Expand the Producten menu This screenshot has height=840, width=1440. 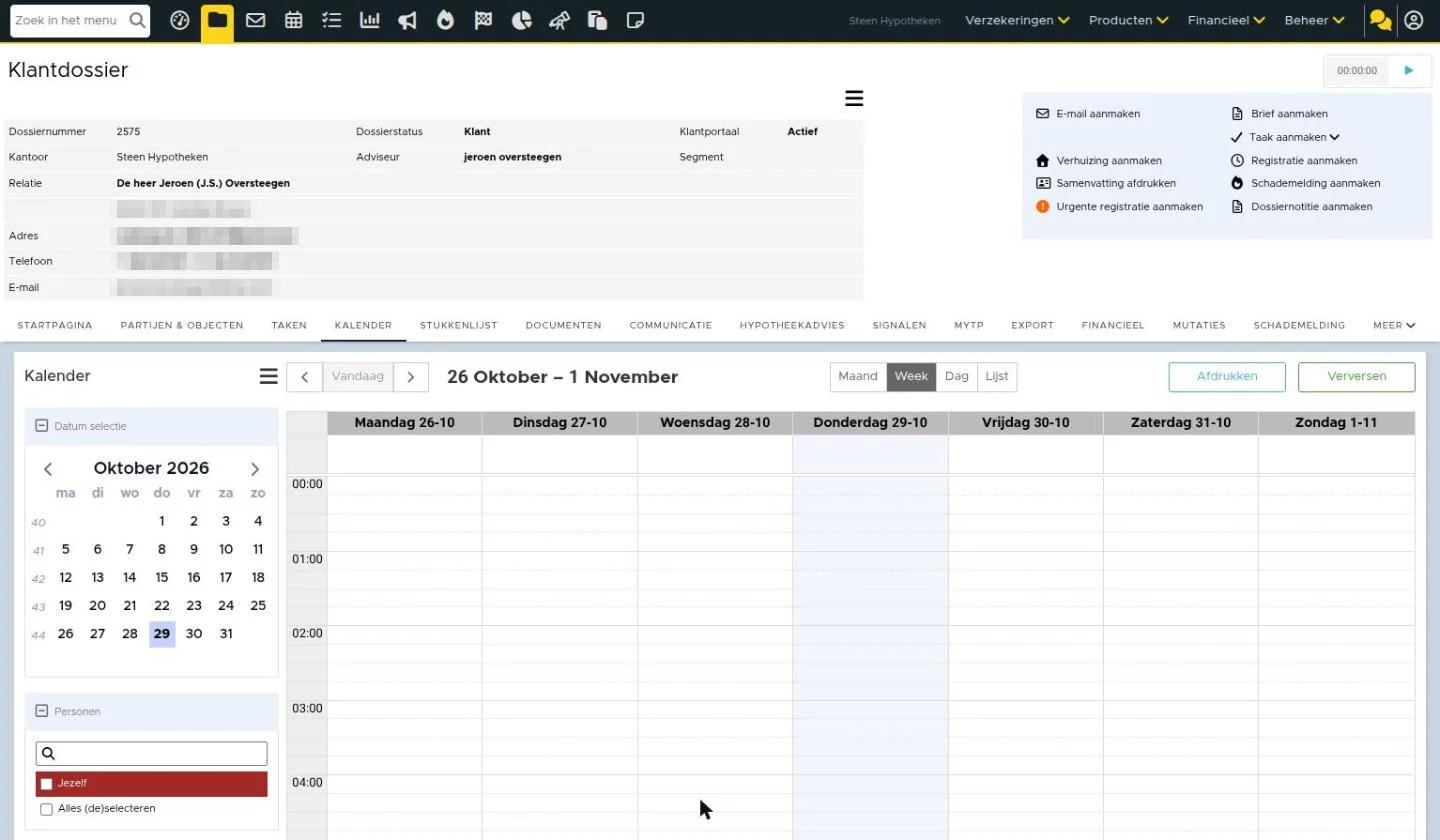point(1129,20)
